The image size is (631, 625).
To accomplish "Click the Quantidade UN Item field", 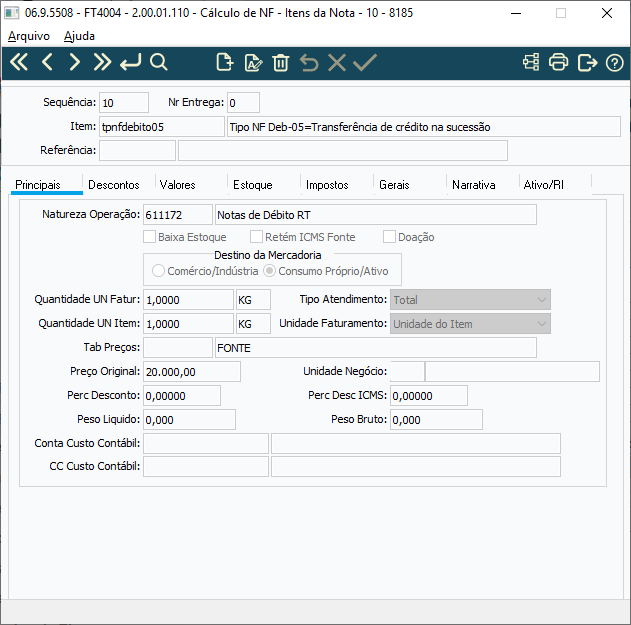I will point(188,324).
